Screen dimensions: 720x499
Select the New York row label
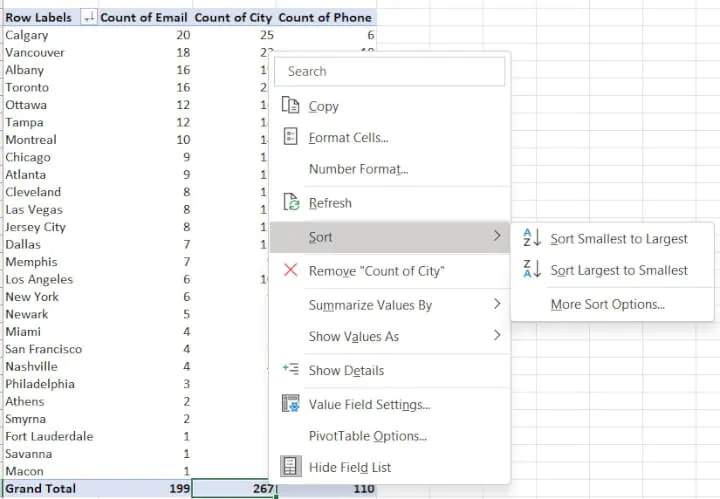point(32,297)
